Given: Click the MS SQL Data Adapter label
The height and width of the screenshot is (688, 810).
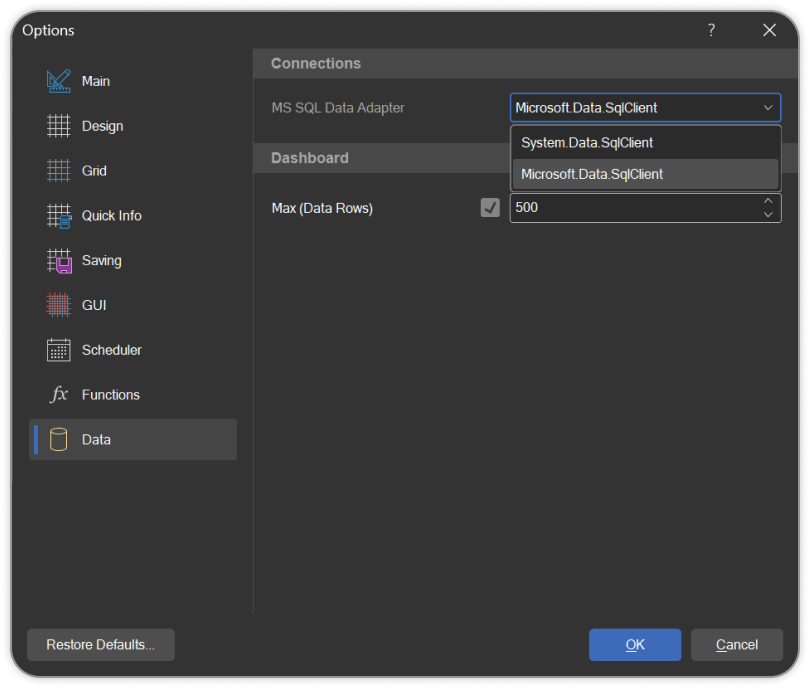Looking at the screenshot, I should pos(338,108).
